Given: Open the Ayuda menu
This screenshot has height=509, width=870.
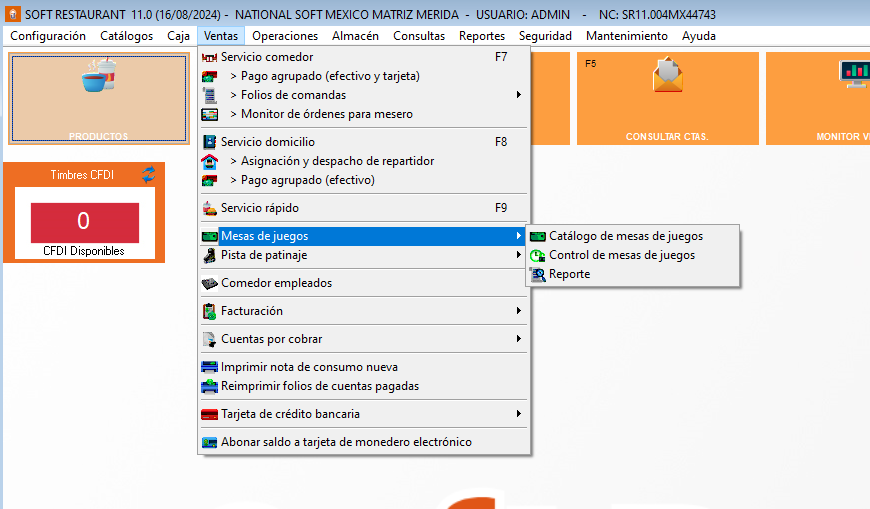Looking at the screenshot, I should tap(699, 36).
